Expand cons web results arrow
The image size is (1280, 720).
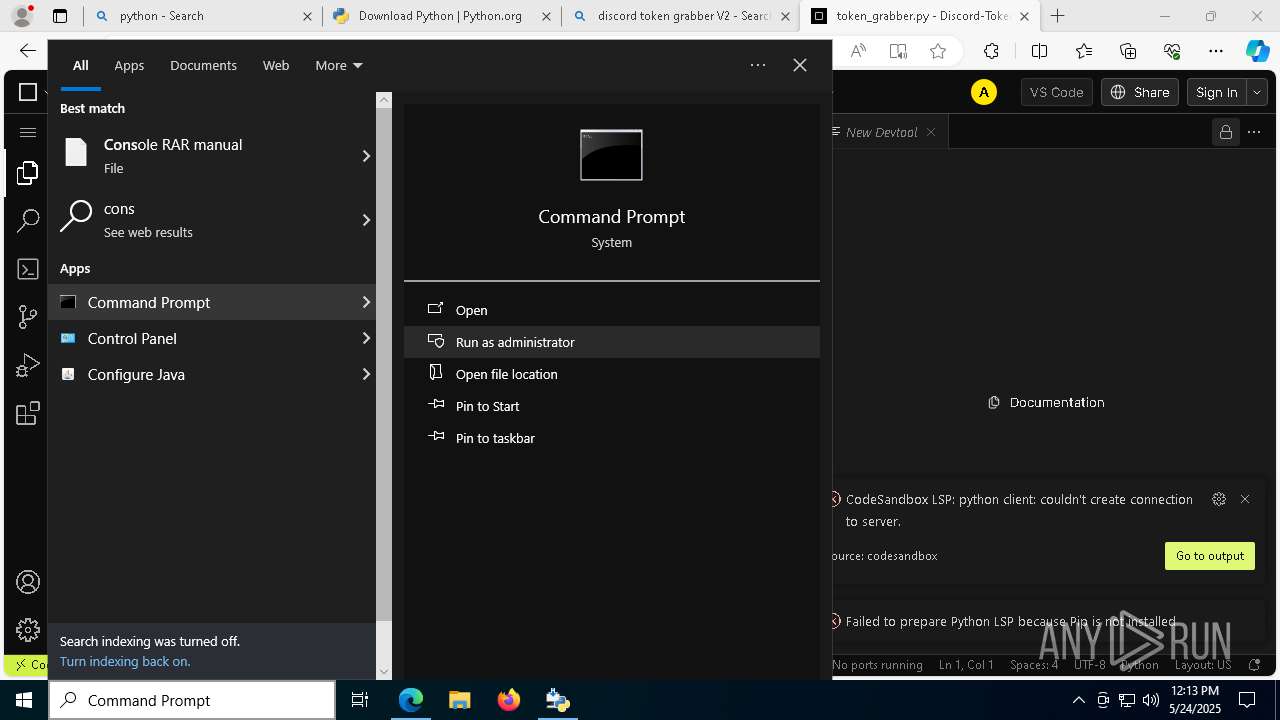[x=366, y=219]
